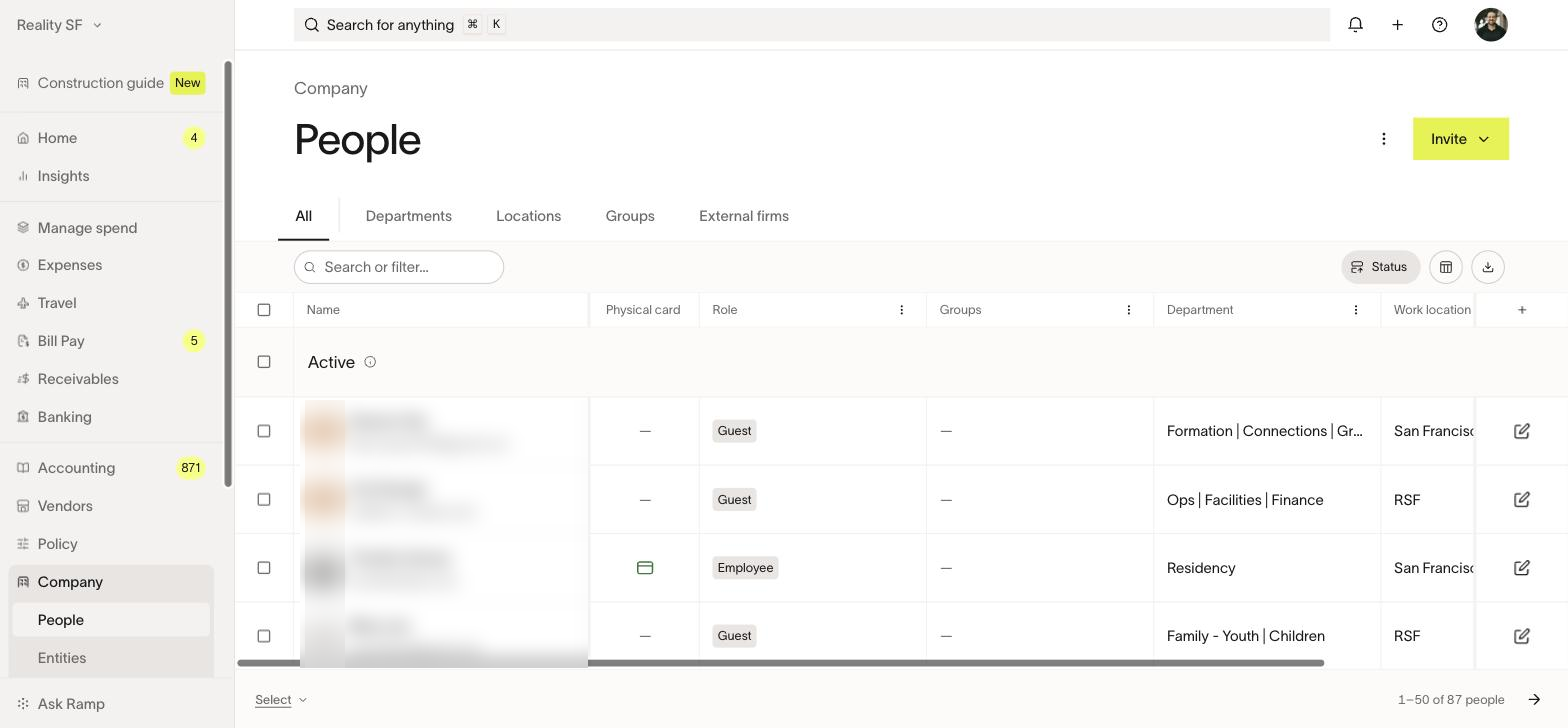This screenshot has width=1568, height=728.
Task: Open Role column options menu
Action: pyautogui.click(x=902, y=310)
